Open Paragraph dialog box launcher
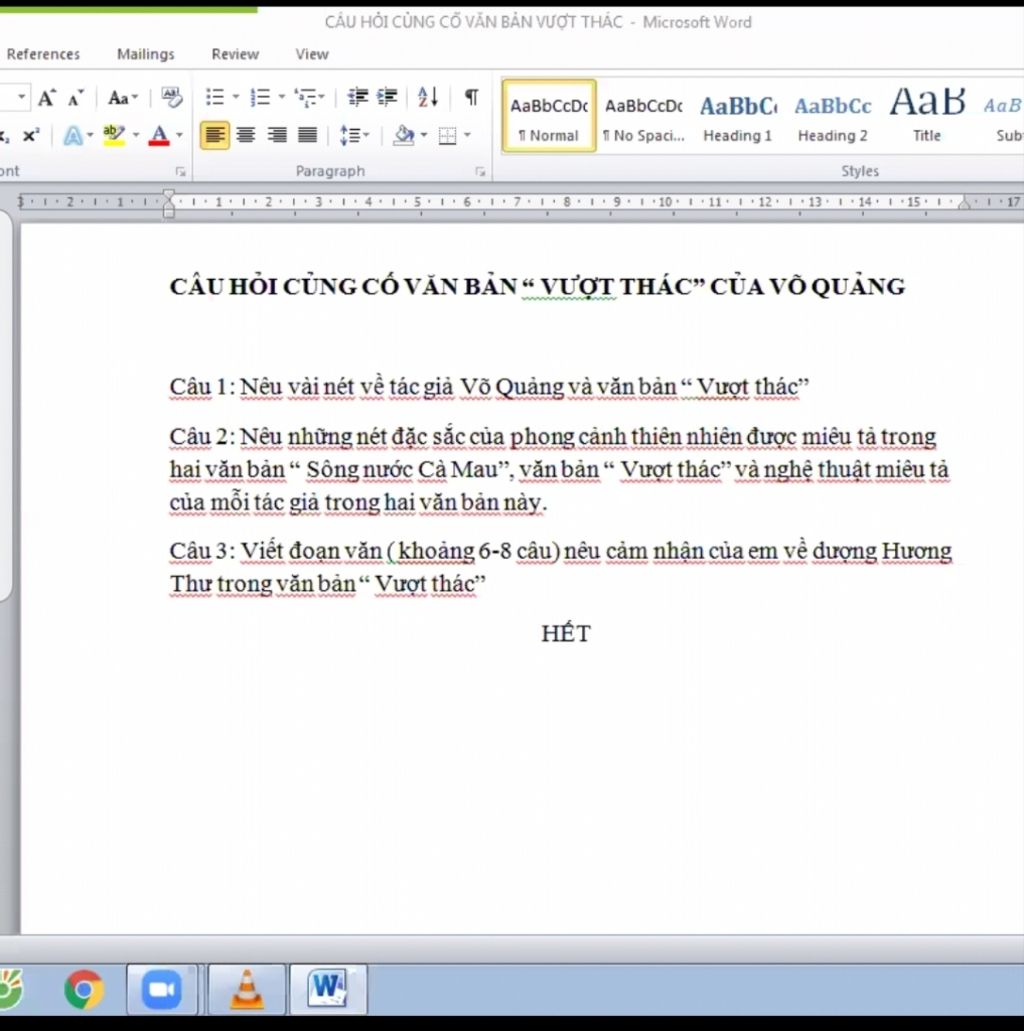The image size is (1024, 1031). point(480,172)
